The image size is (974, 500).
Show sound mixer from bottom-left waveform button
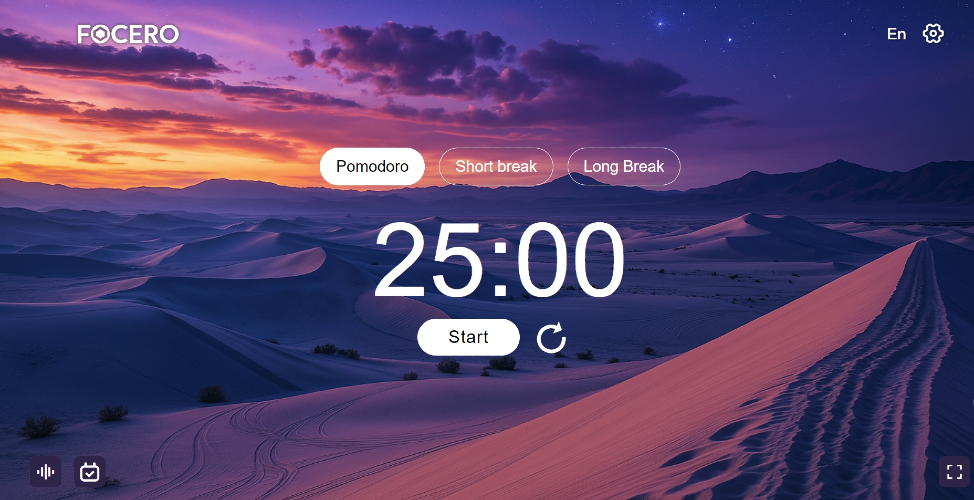tap(45, 472)
